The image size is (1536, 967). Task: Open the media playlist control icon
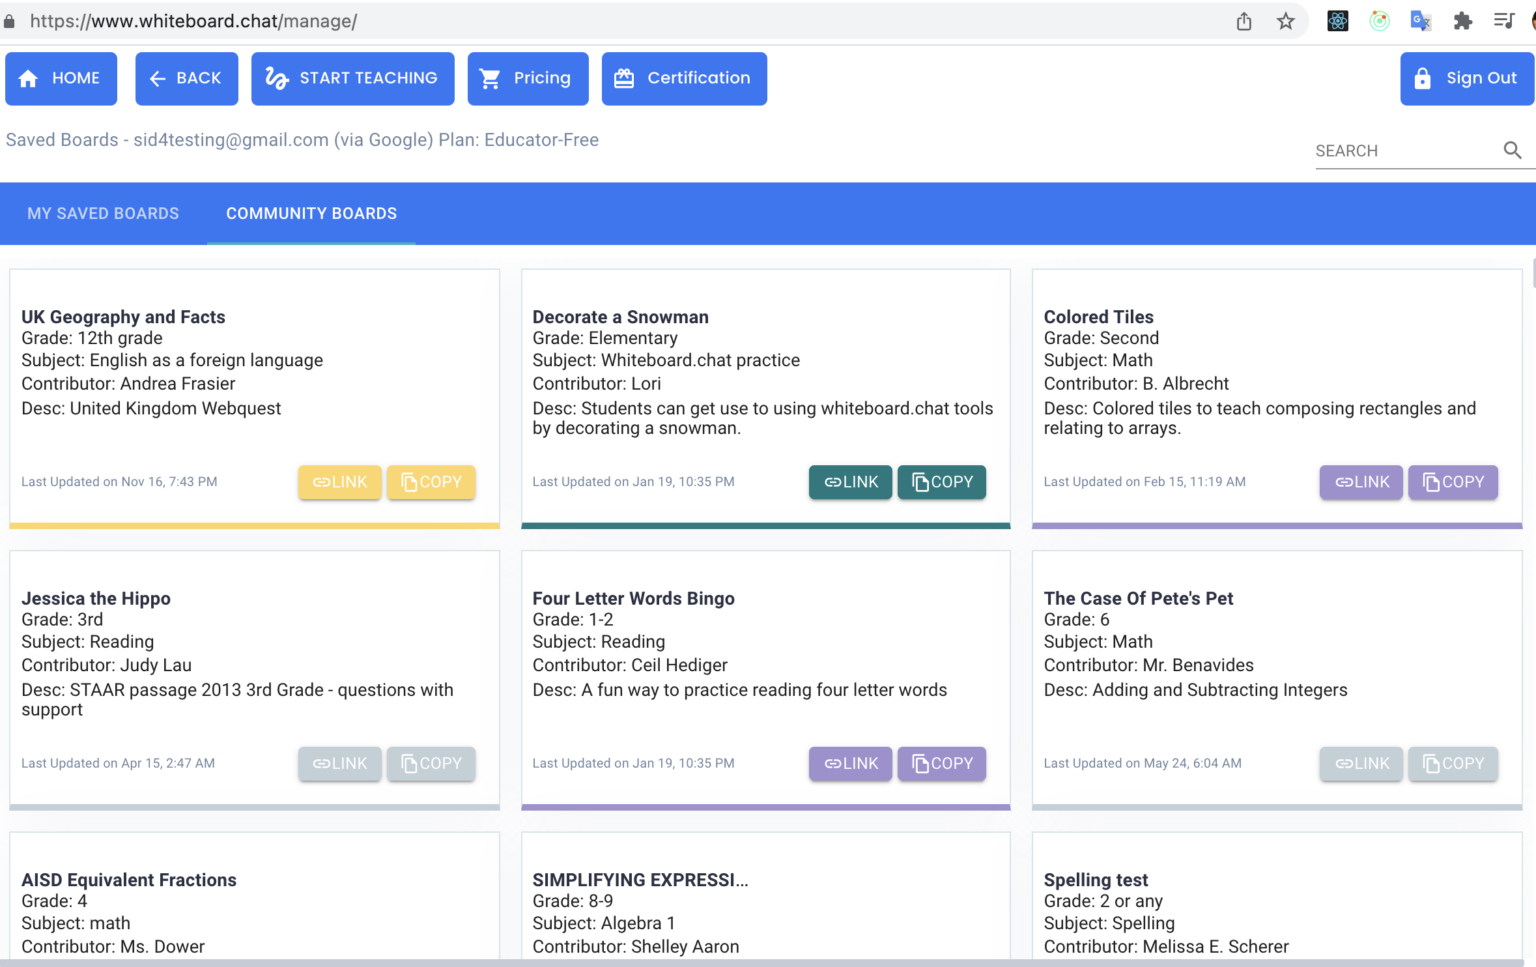1504,21
